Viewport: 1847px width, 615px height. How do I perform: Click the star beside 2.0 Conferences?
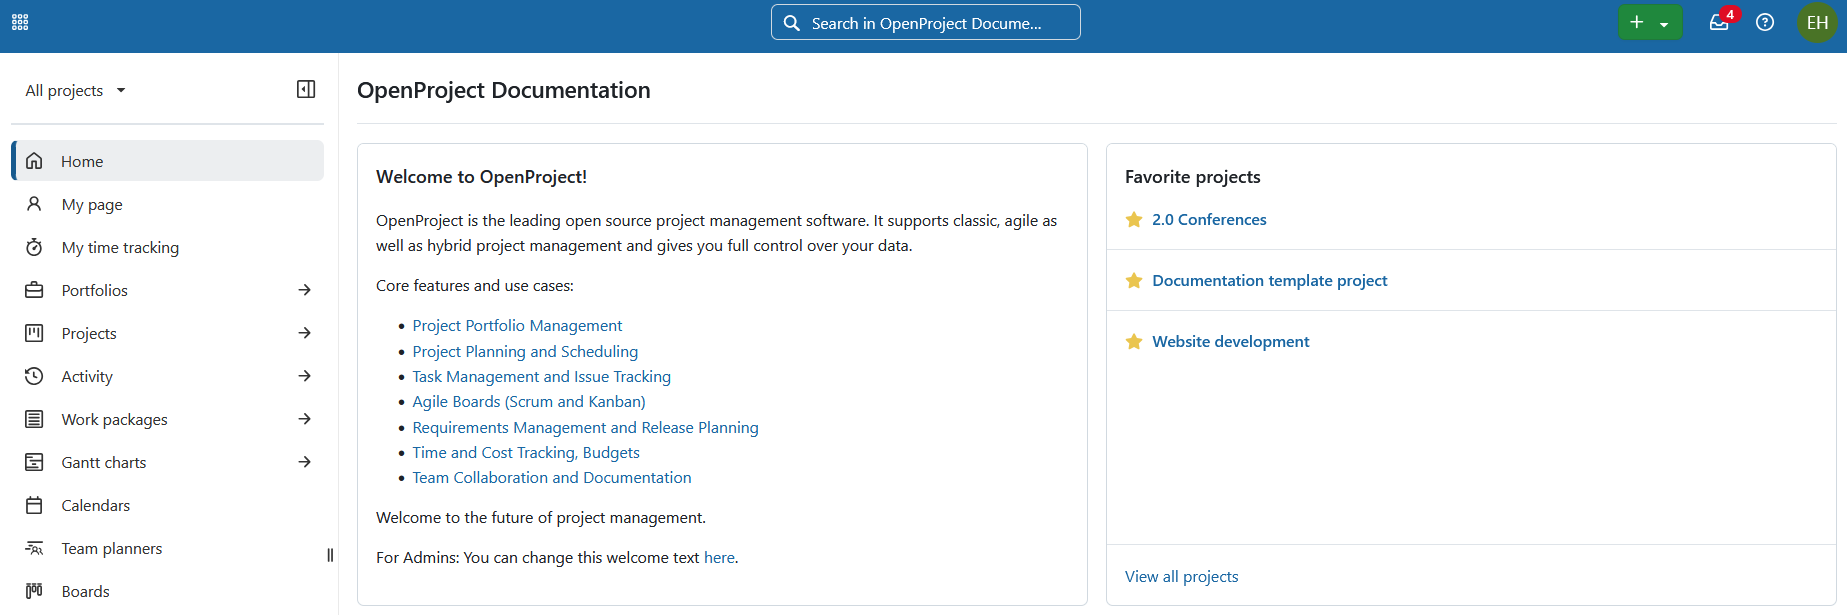[x=1134, y=220]
